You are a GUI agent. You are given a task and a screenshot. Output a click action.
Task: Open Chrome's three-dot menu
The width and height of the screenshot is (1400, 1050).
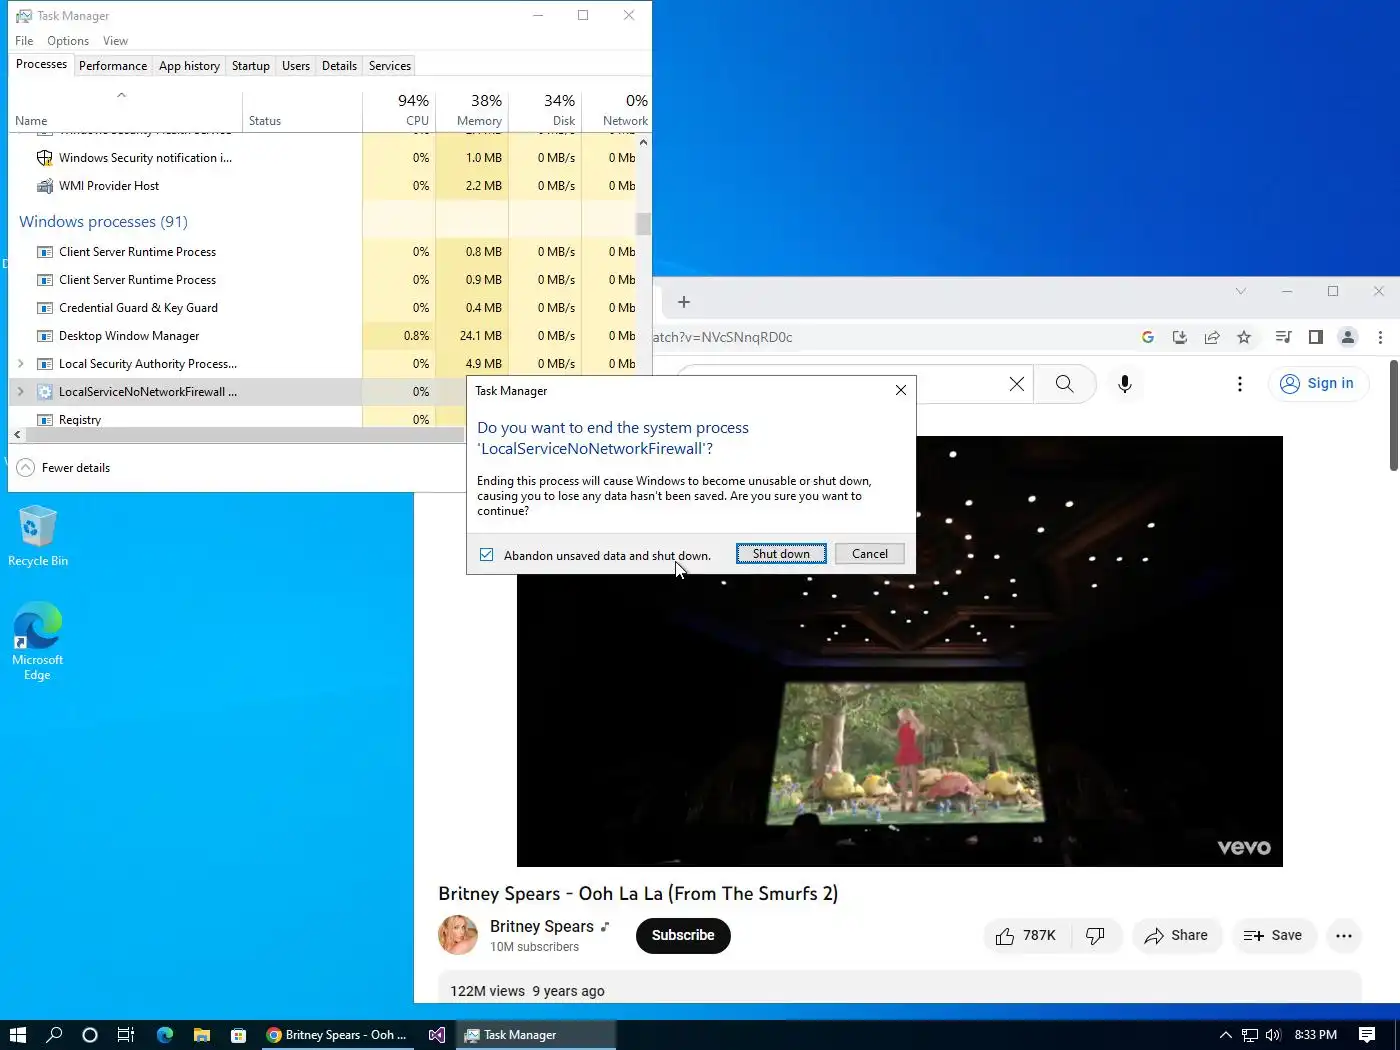pos(1380,337)
